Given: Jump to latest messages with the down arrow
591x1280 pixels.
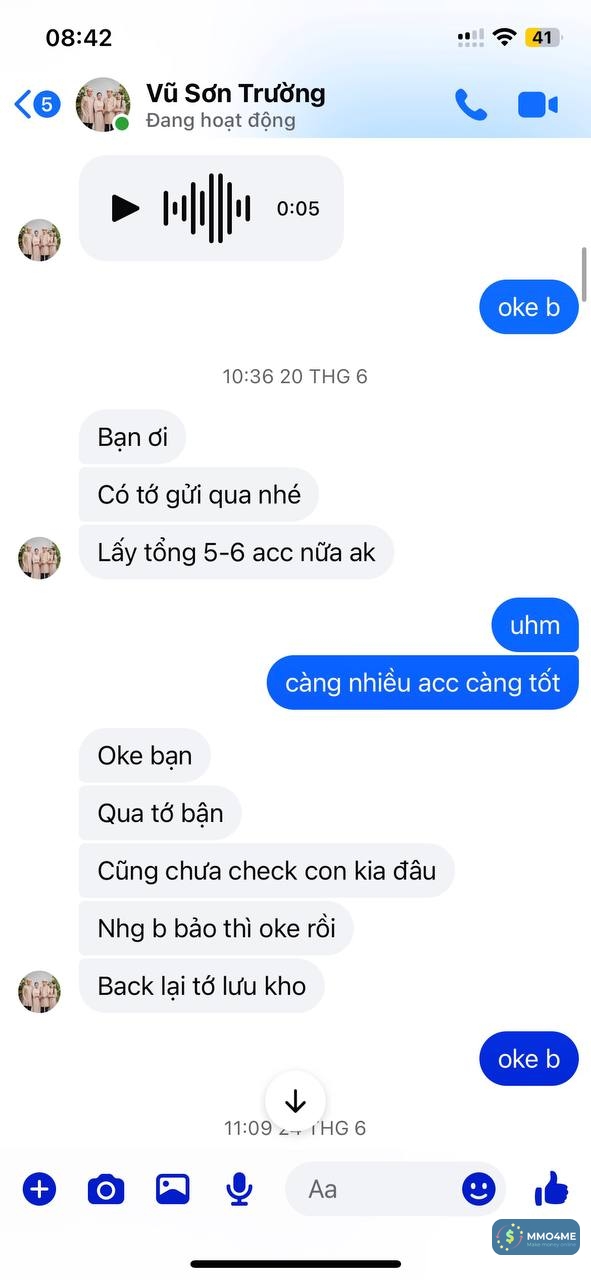Looking at the screenshot, I should point(295,1100).
